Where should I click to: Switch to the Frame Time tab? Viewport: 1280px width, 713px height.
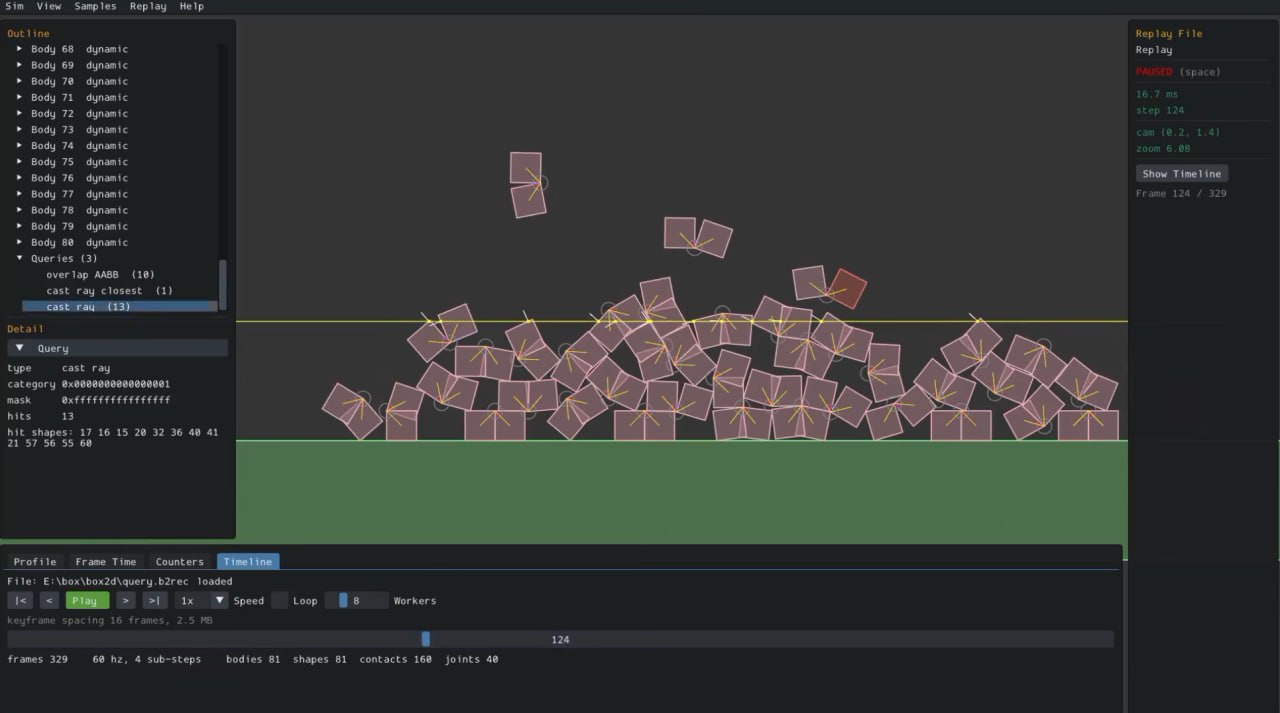coord(106,562)
